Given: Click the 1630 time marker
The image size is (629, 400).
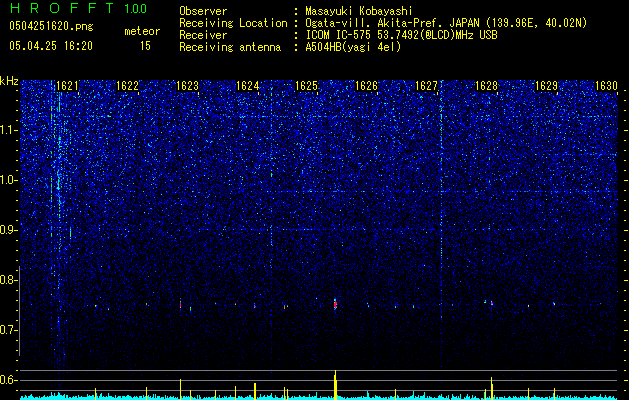Looking at the screenshot, I should pos(606,86).
